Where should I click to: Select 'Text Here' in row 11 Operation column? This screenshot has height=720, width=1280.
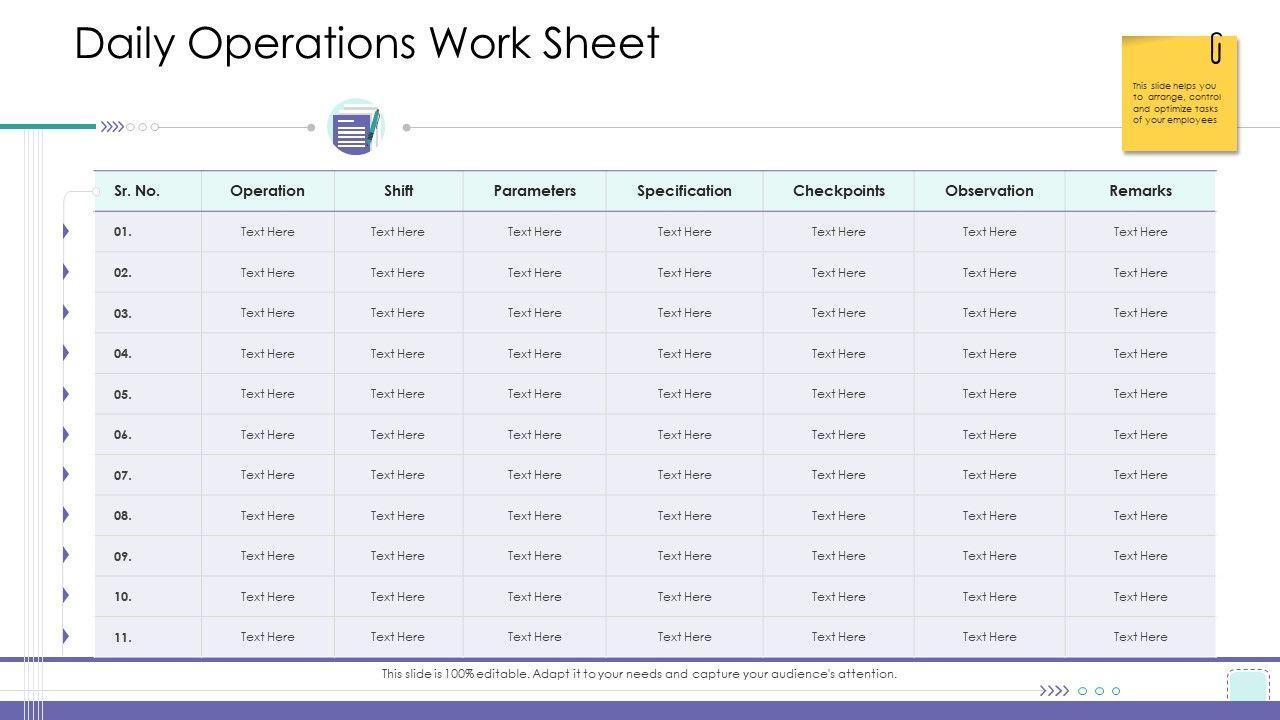tap(267, 637)
